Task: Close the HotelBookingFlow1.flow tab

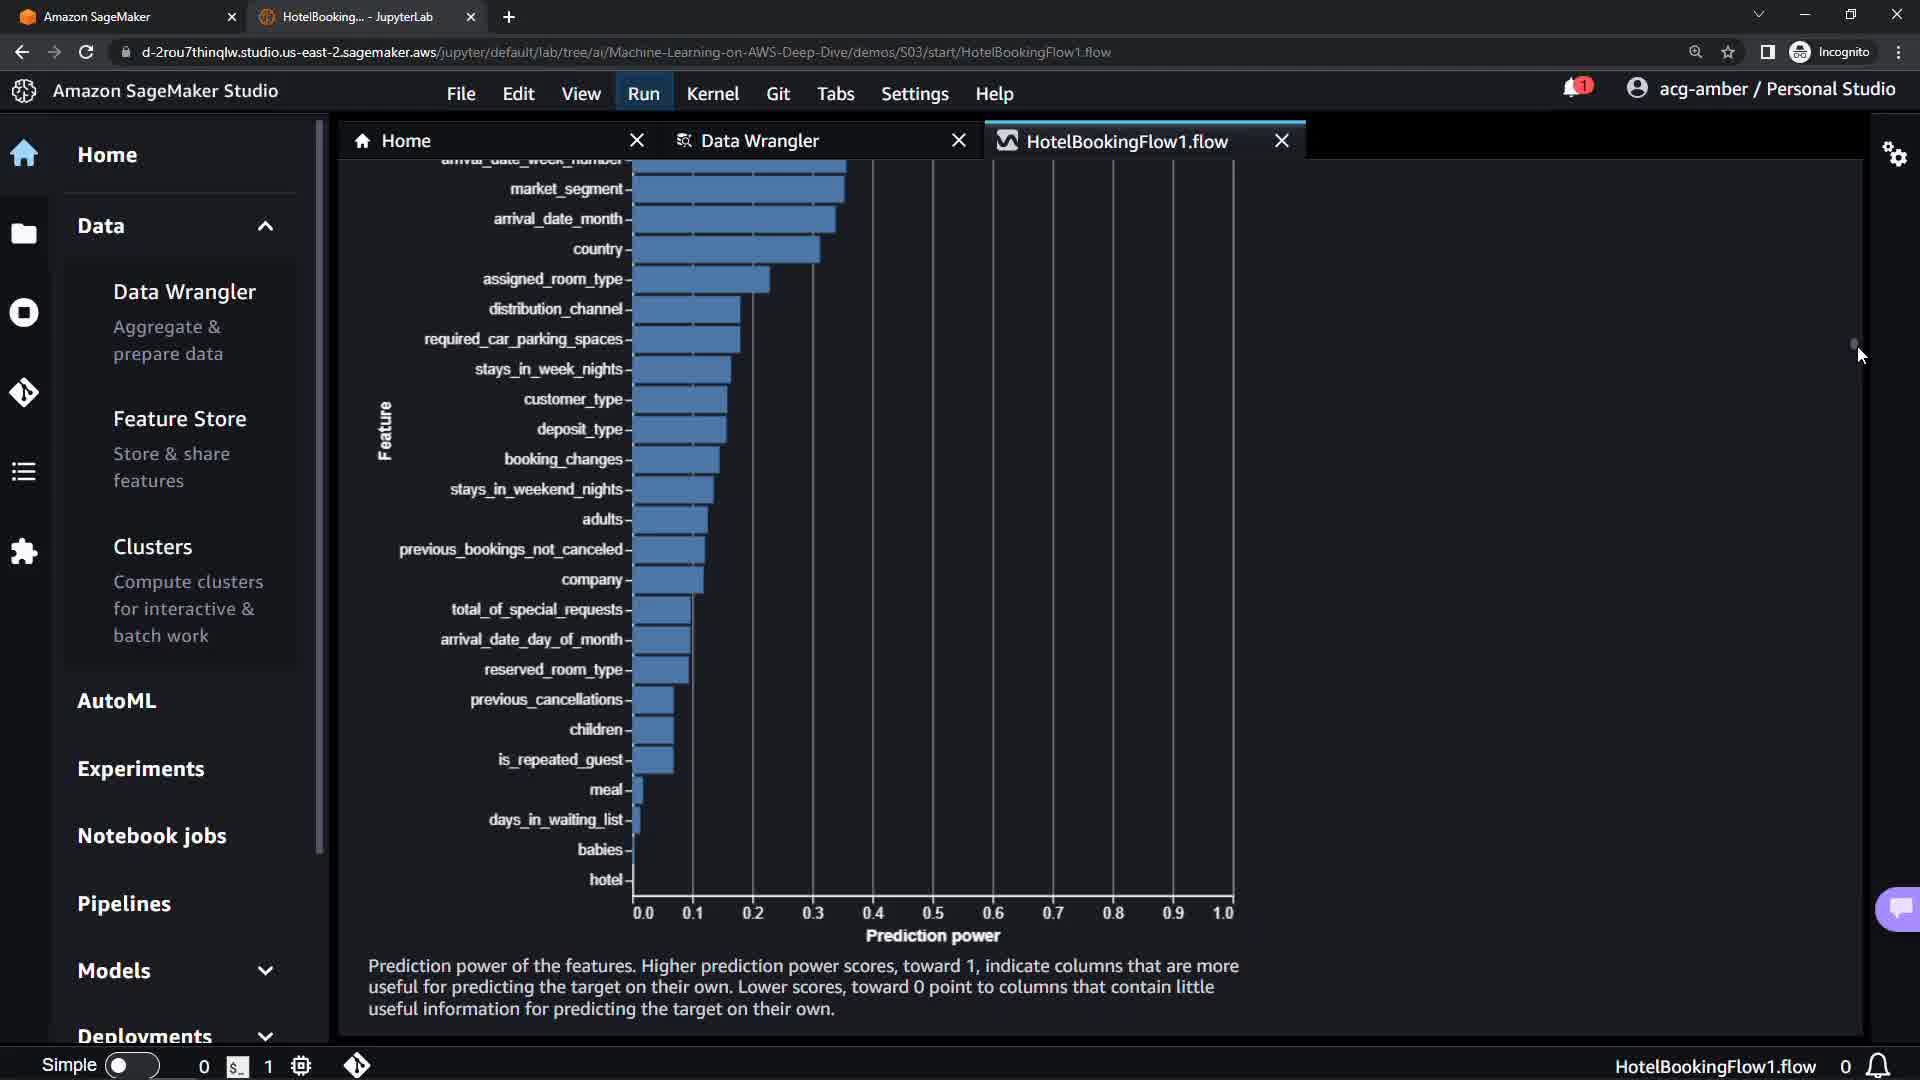Action: [x=1281, y=141]
